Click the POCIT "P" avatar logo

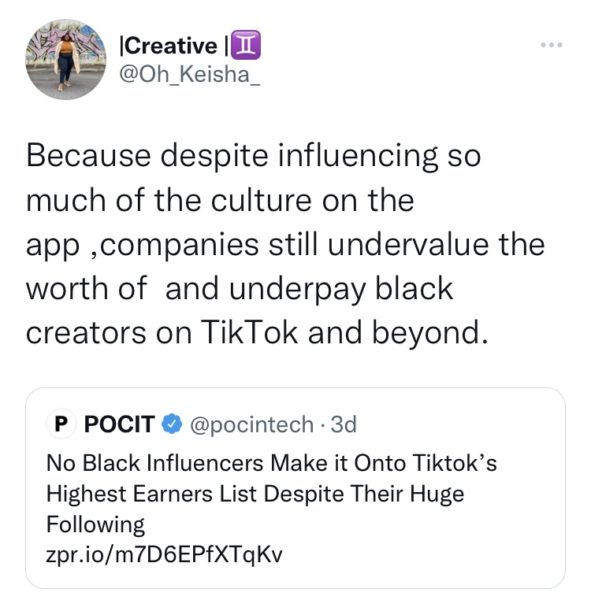(62, 424)
